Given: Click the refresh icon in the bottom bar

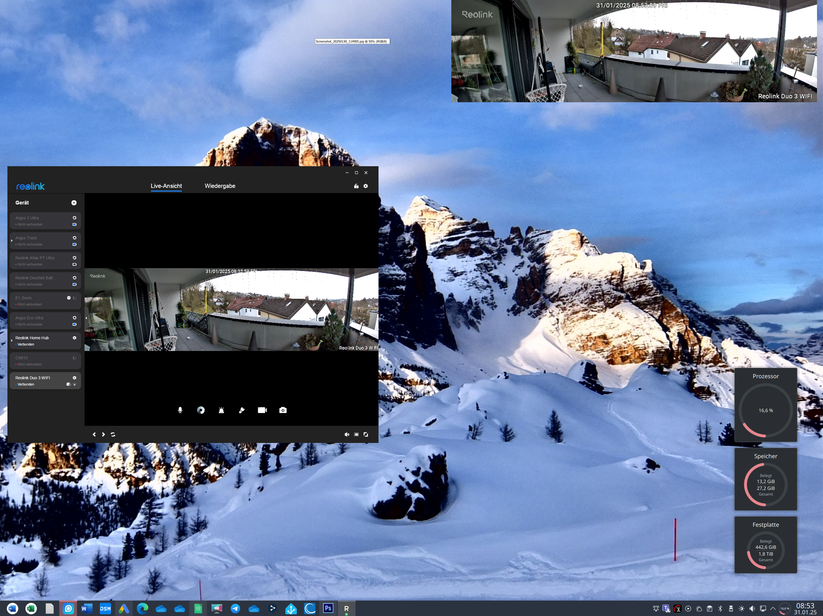Looking at the screenshot, I should [112, 434].
